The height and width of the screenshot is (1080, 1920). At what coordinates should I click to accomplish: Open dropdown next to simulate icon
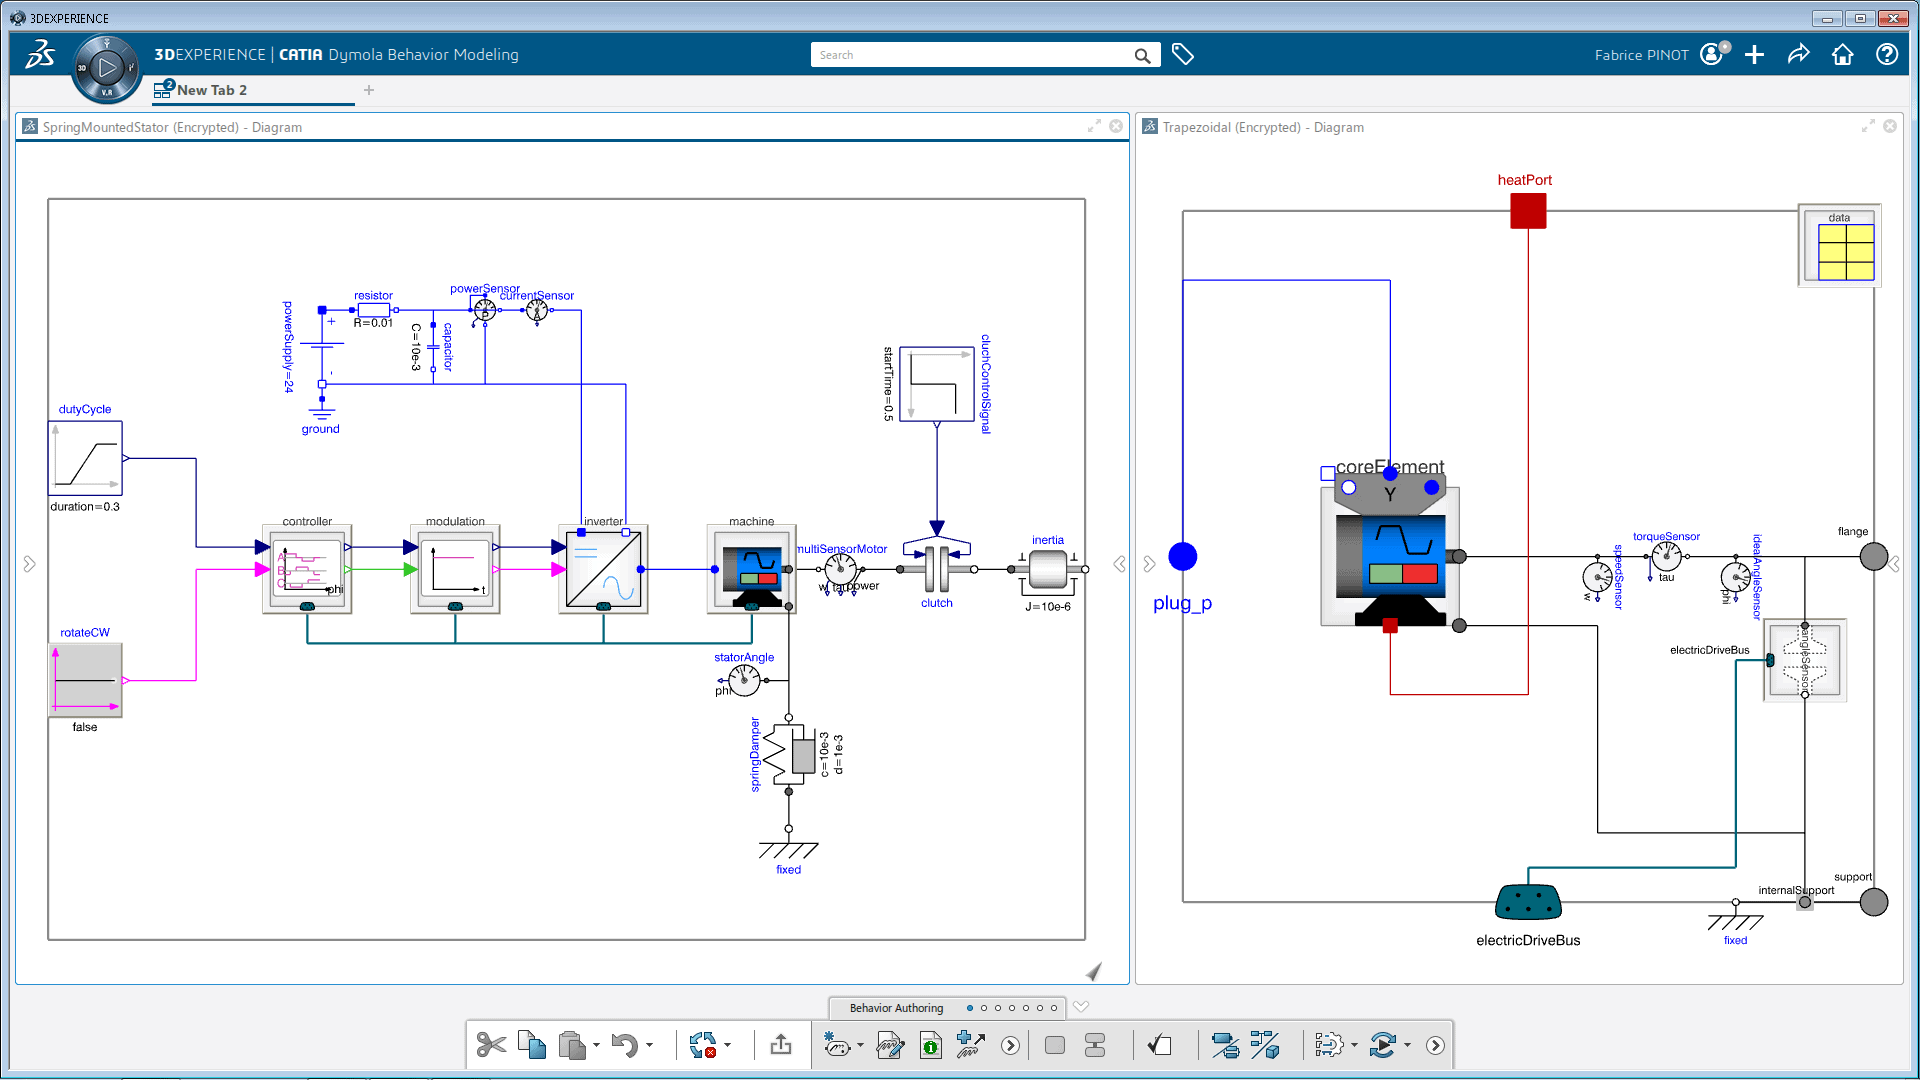pos(1407,1046)
